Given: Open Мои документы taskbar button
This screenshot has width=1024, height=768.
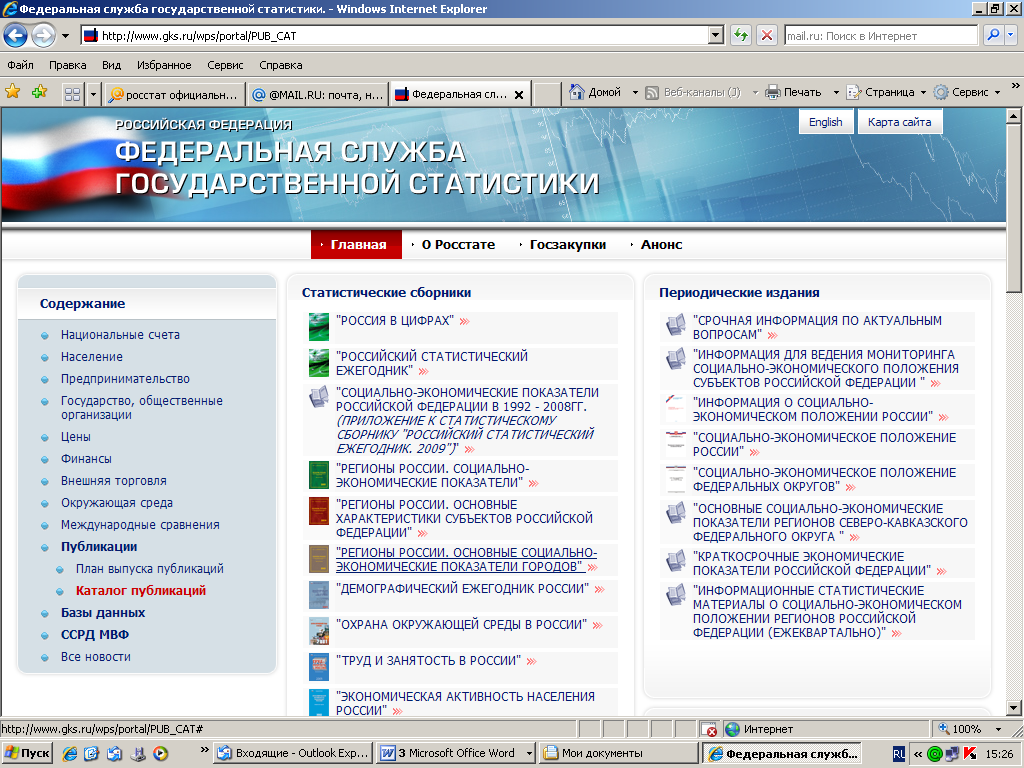Looking at the screenshot, I should point(620,753).
